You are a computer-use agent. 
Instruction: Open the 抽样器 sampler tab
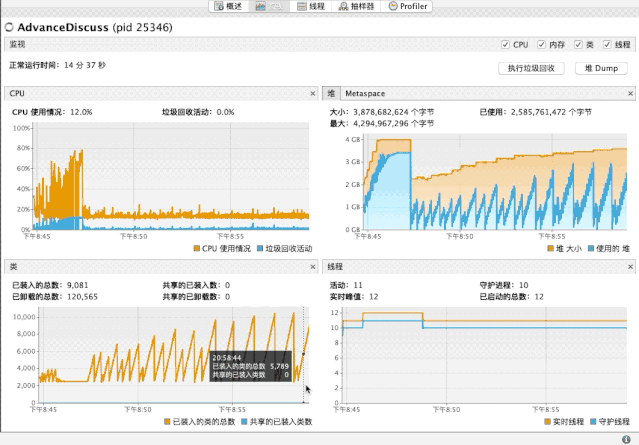(x=356, y=6)
